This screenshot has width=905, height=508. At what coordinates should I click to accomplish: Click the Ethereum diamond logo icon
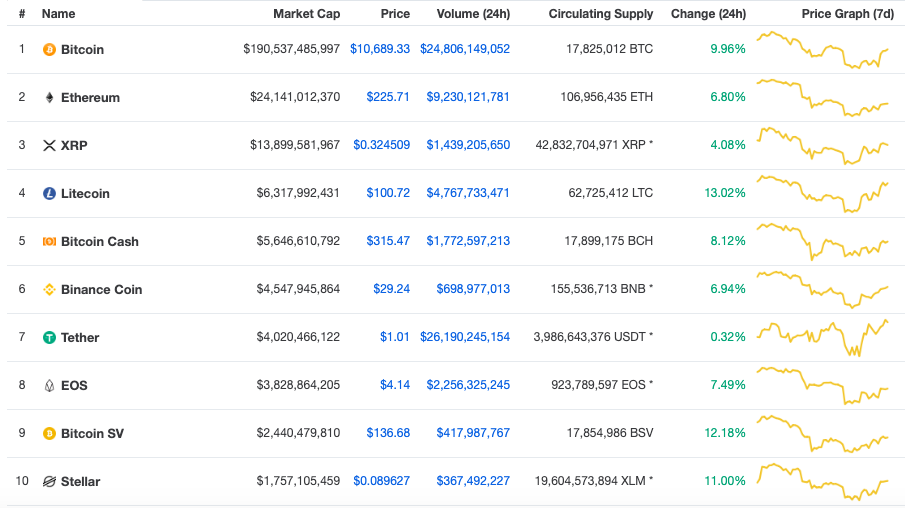tap(50, 98)
